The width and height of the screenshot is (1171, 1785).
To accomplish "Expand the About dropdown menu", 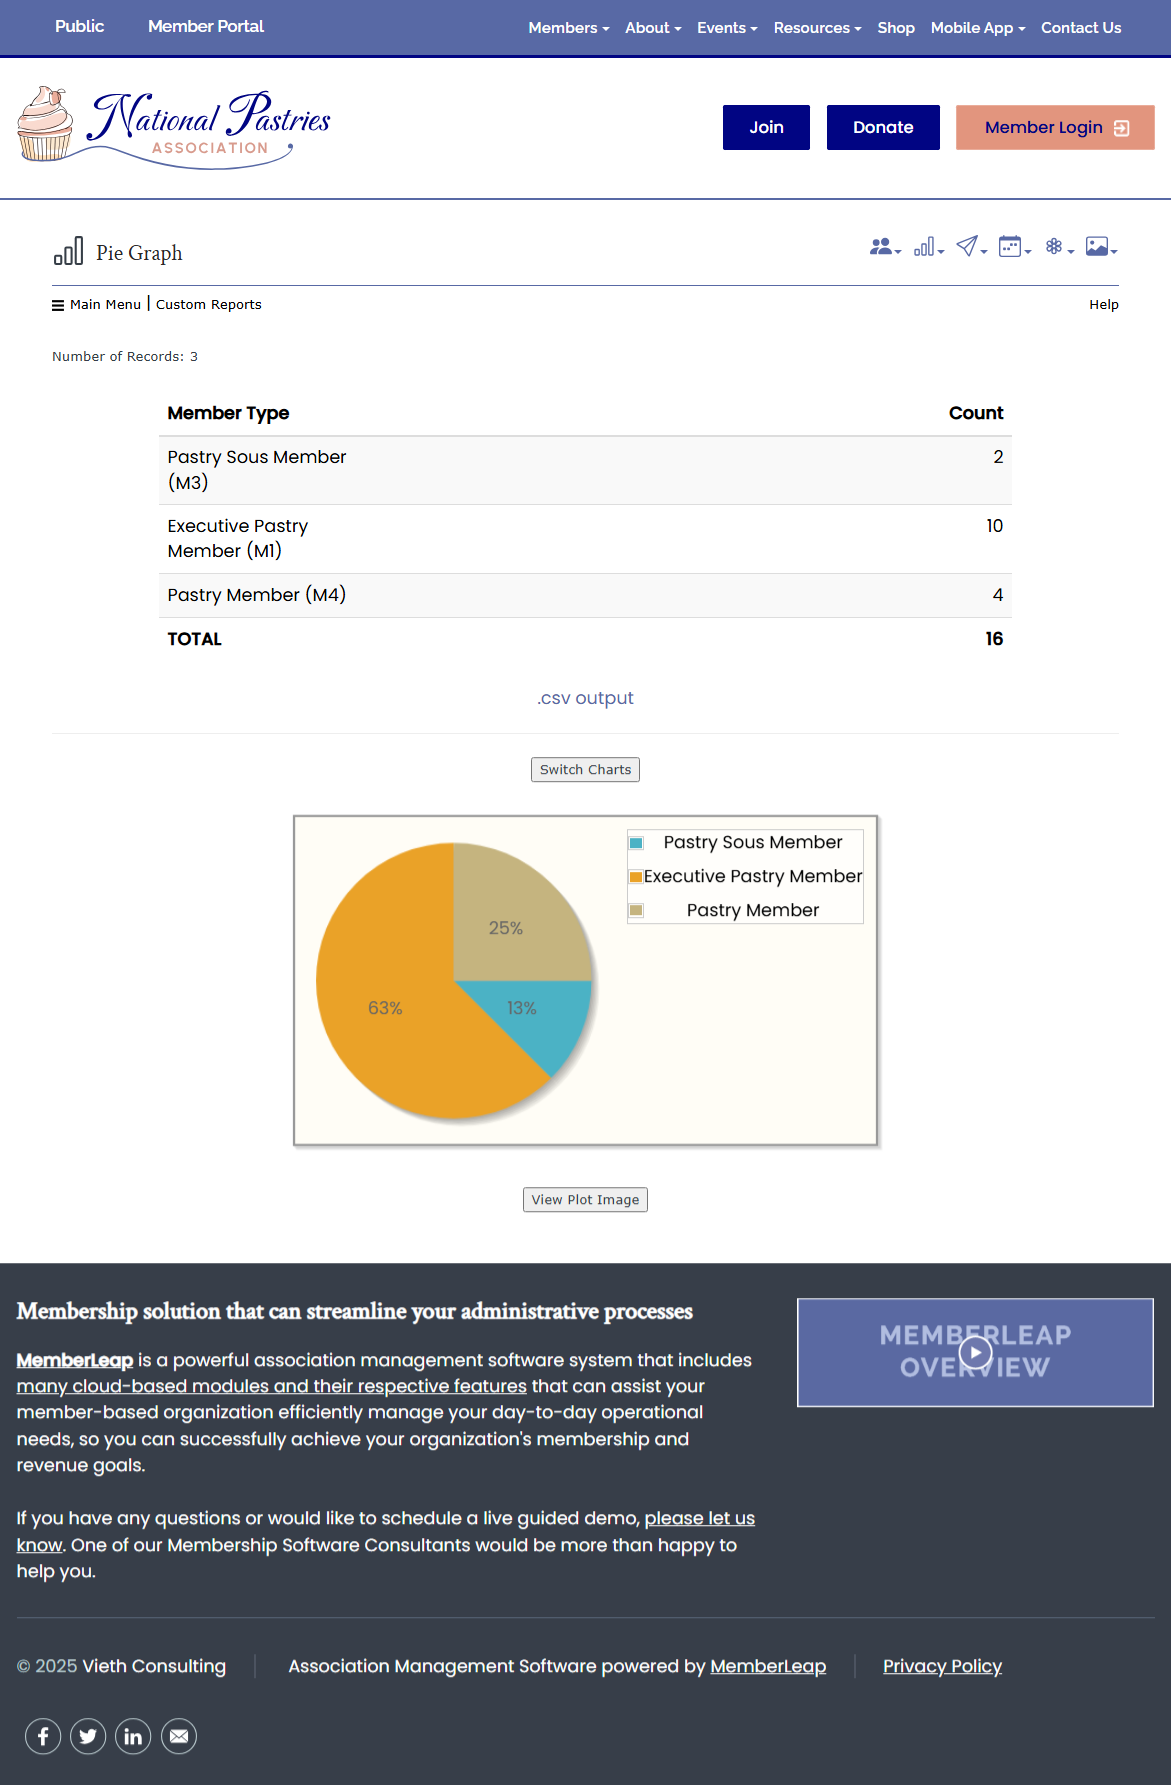I will [x=653, y=28].
